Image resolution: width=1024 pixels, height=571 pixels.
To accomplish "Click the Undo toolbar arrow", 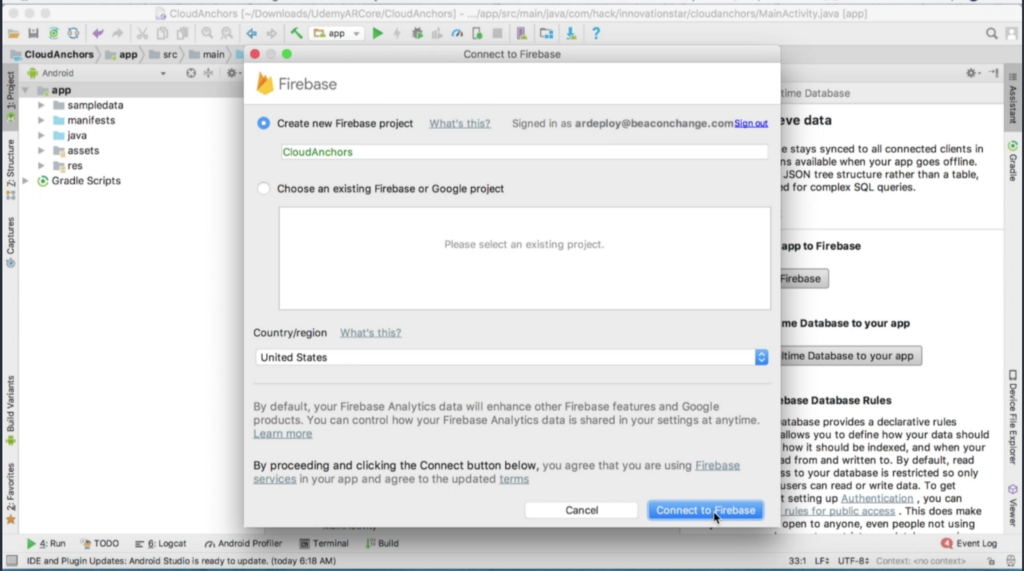I will pos(98,33).
